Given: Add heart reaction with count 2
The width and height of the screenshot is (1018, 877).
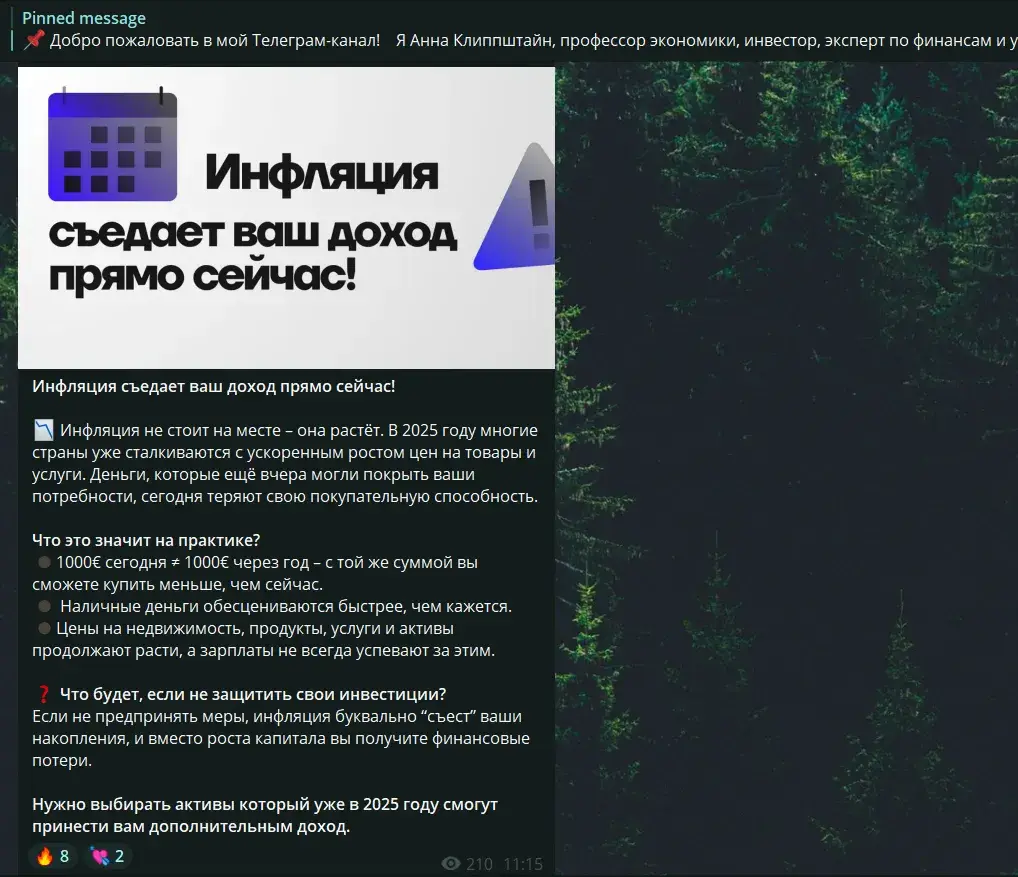Looking at the screenshot, I should pyautogui.click(x=108, y=856).
